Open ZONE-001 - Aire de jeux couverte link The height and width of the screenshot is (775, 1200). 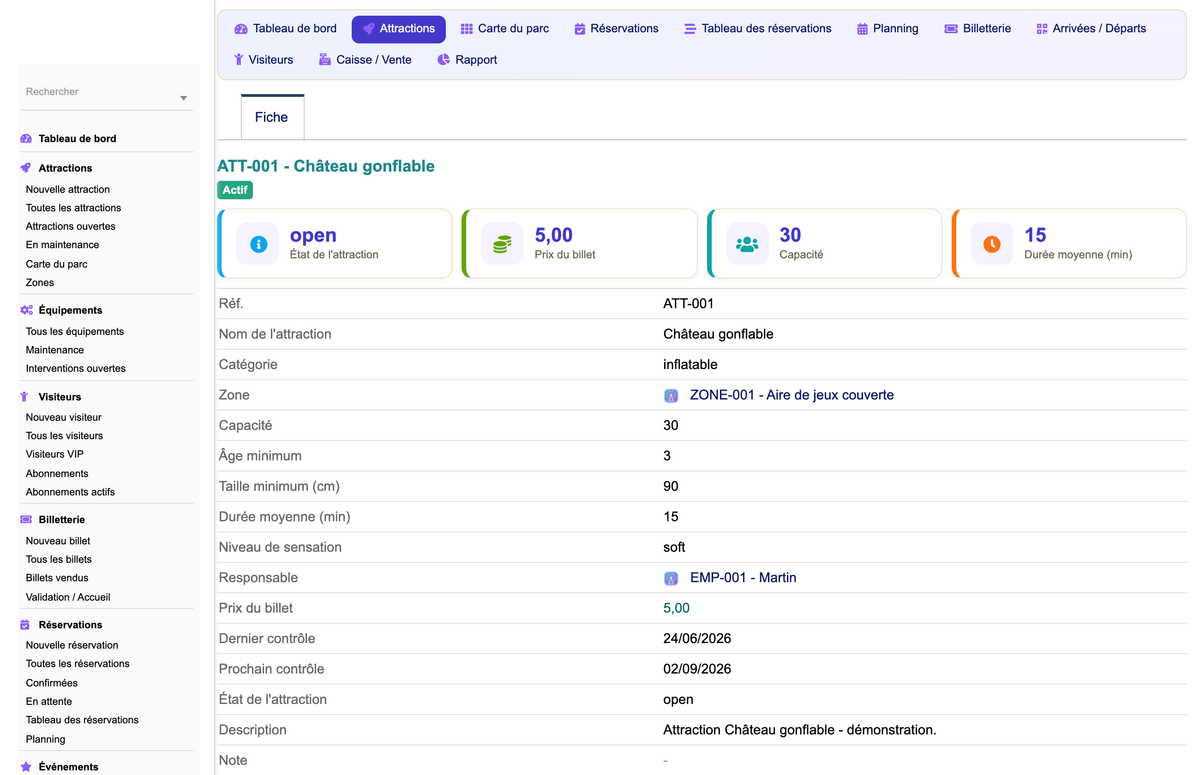[x=792, y=395]
